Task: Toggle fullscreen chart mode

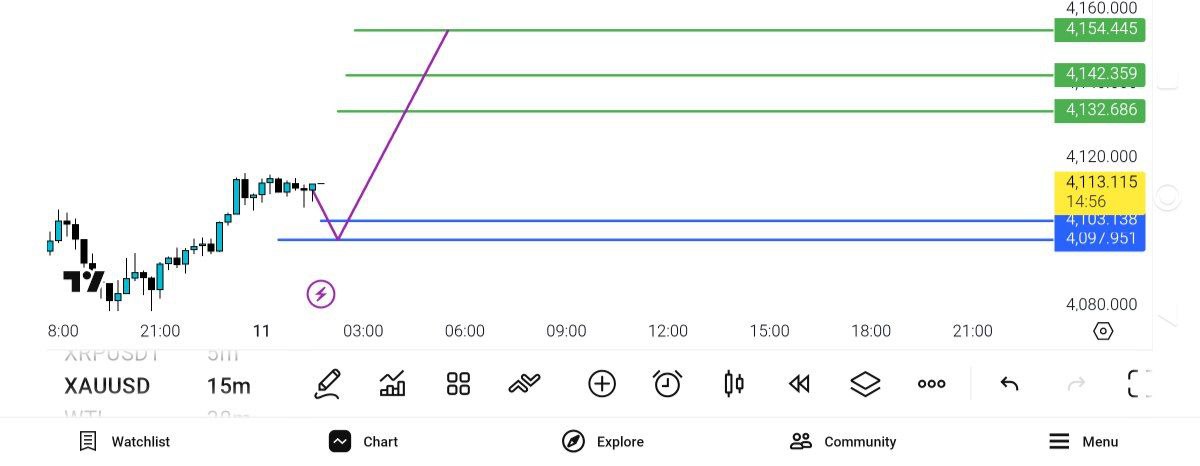Action: point(1139,384)
